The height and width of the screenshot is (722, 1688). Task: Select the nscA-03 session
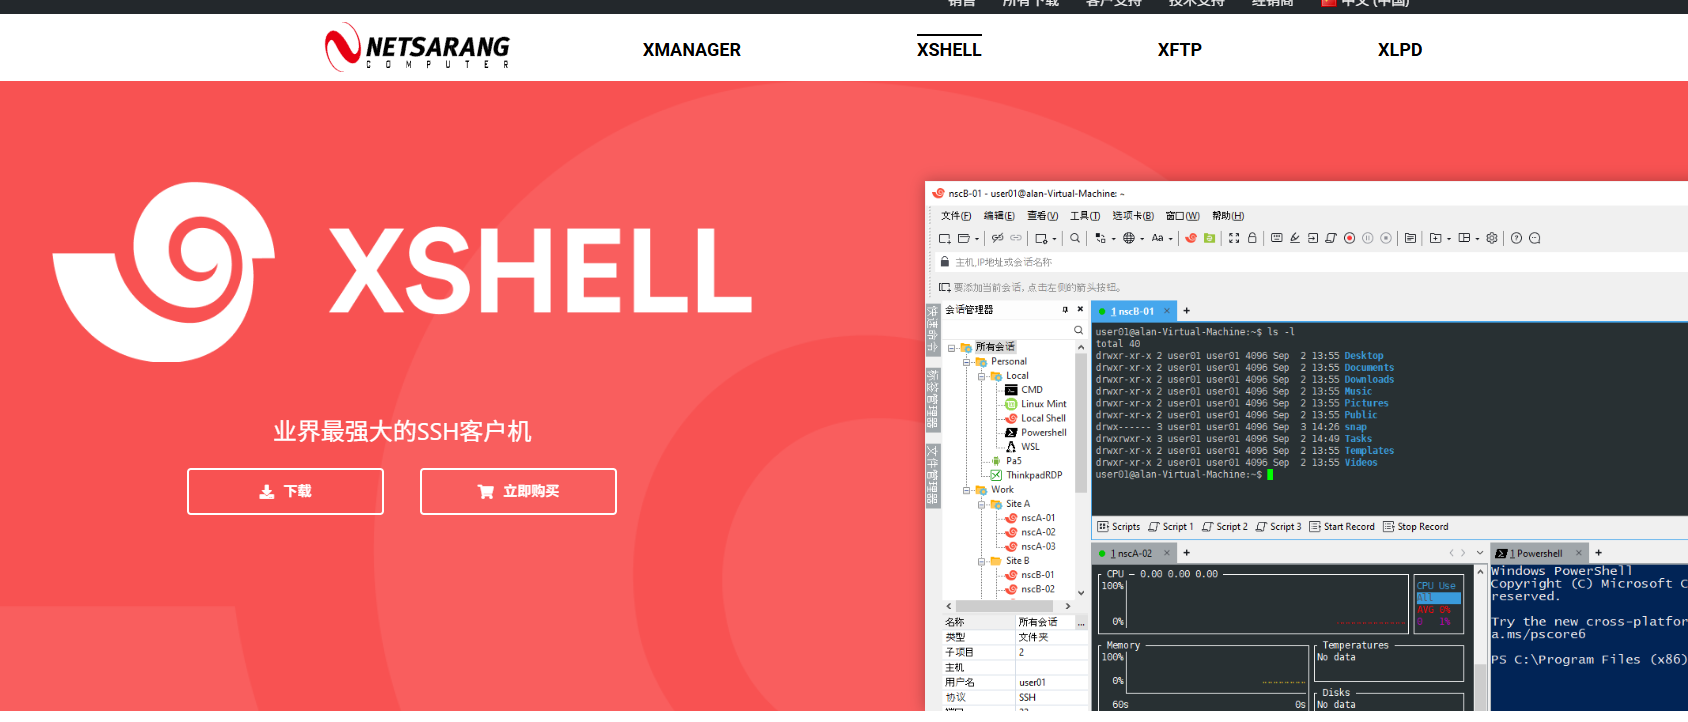[1030, 547]
